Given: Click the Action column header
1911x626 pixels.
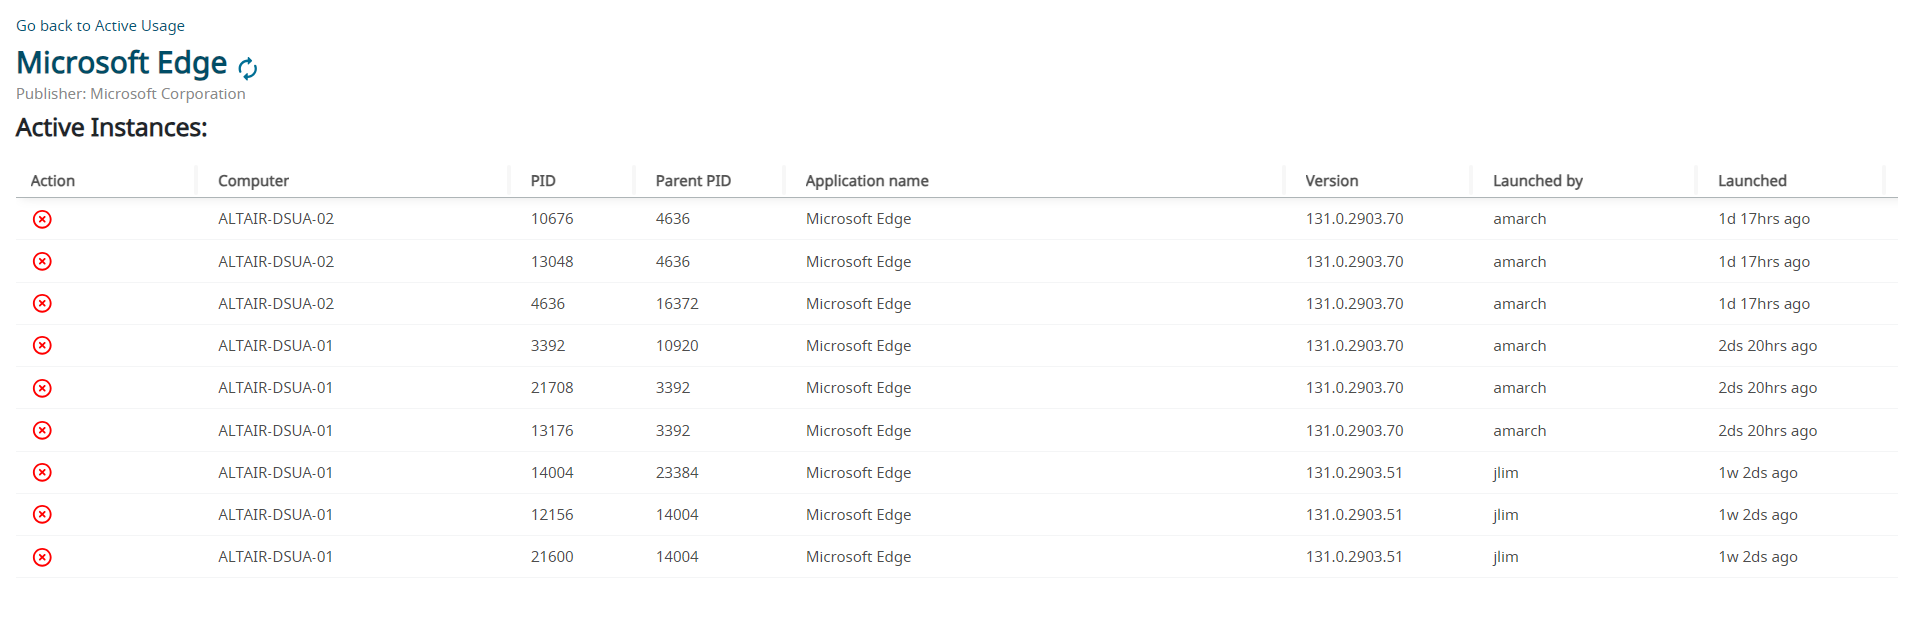Looking at the screenshot, I should click(53, 181).
